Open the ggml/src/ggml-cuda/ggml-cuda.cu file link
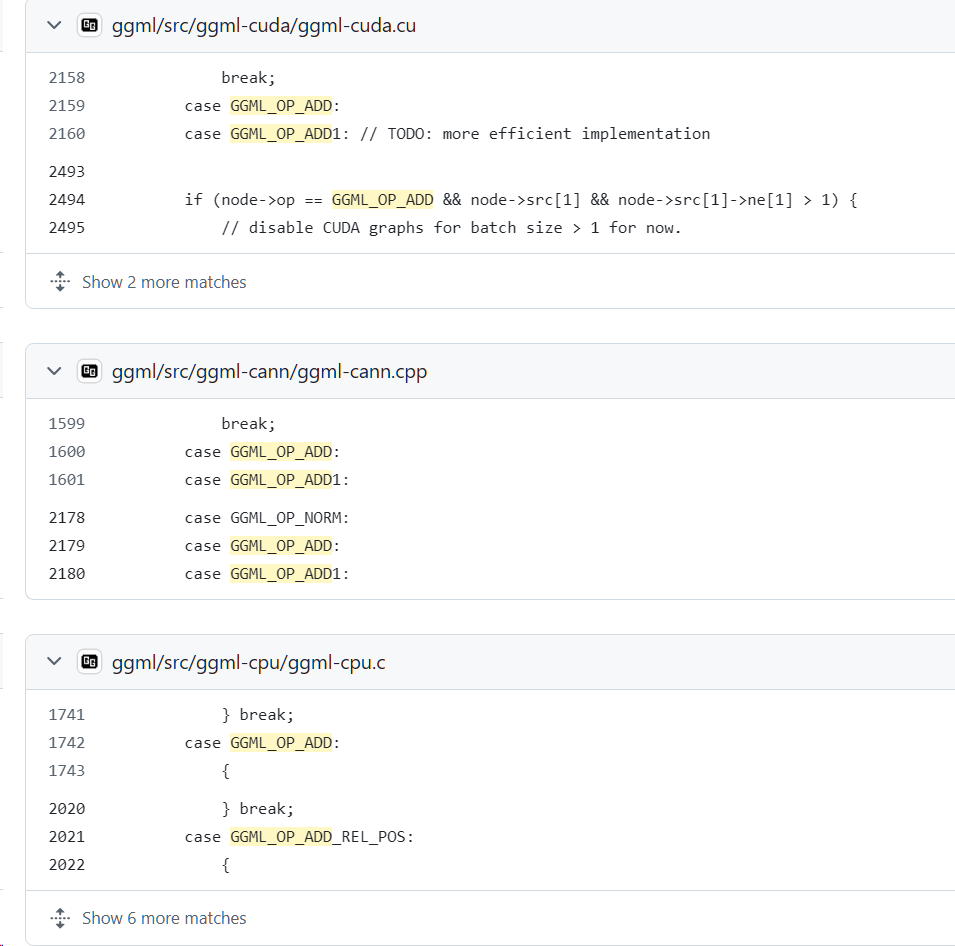The height and width of the screenshot is (946, 955). (x=262, y=25)
